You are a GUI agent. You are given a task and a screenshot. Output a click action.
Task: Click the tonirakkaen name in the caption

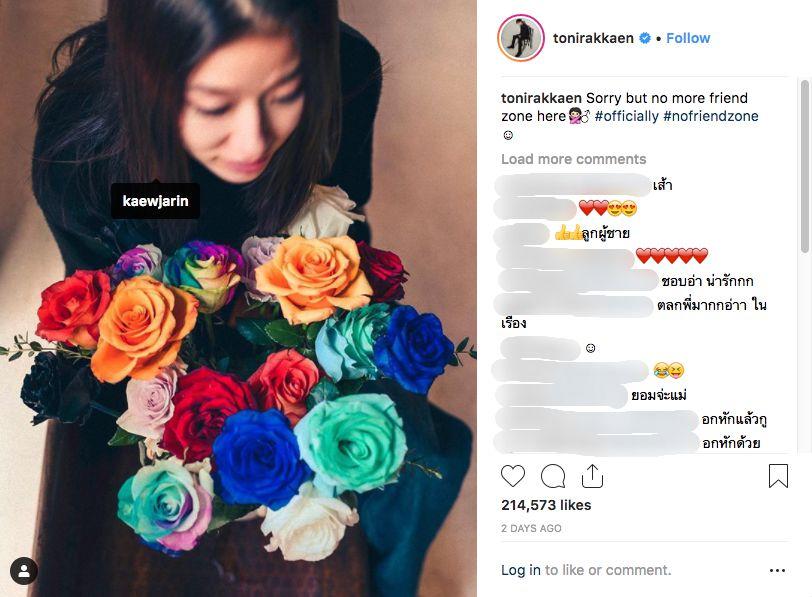click(541, 98)
